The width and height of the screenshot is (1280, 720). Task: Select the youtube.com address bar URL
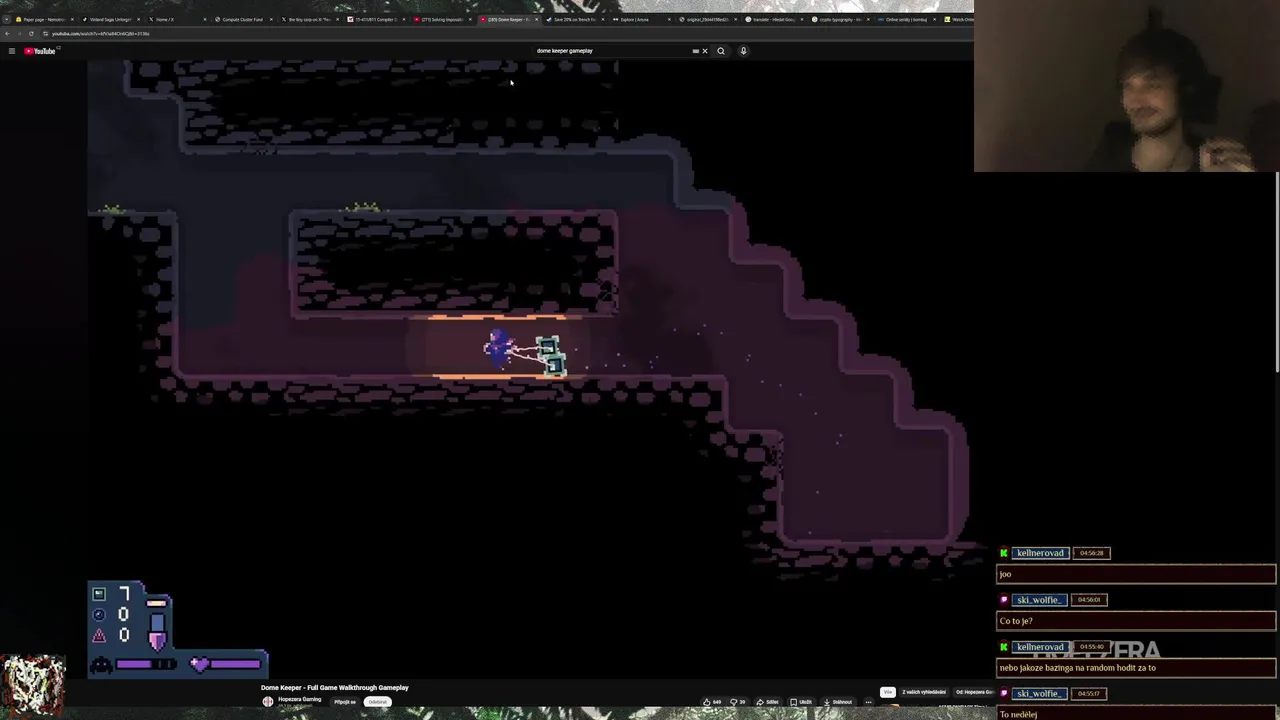(100, 34)
